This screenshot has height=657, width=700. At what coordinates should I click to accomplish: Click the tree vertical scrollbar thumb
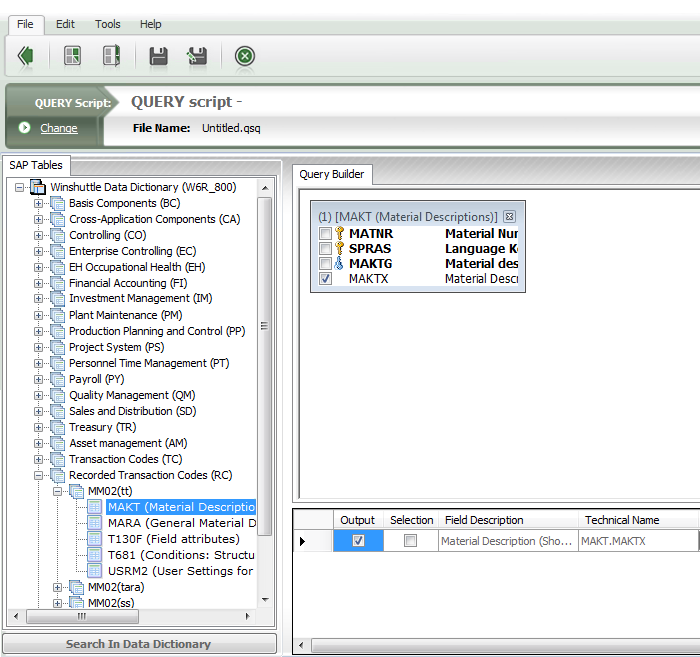click(x=265, y=366)
